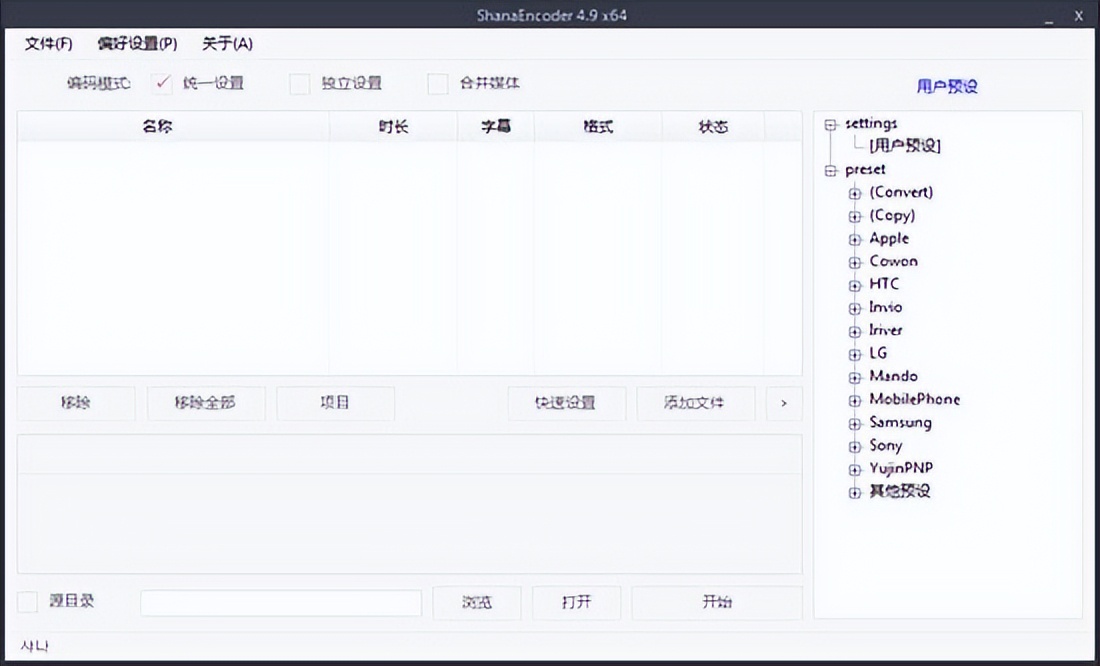Click the 名称 column header

click(157, 127)
